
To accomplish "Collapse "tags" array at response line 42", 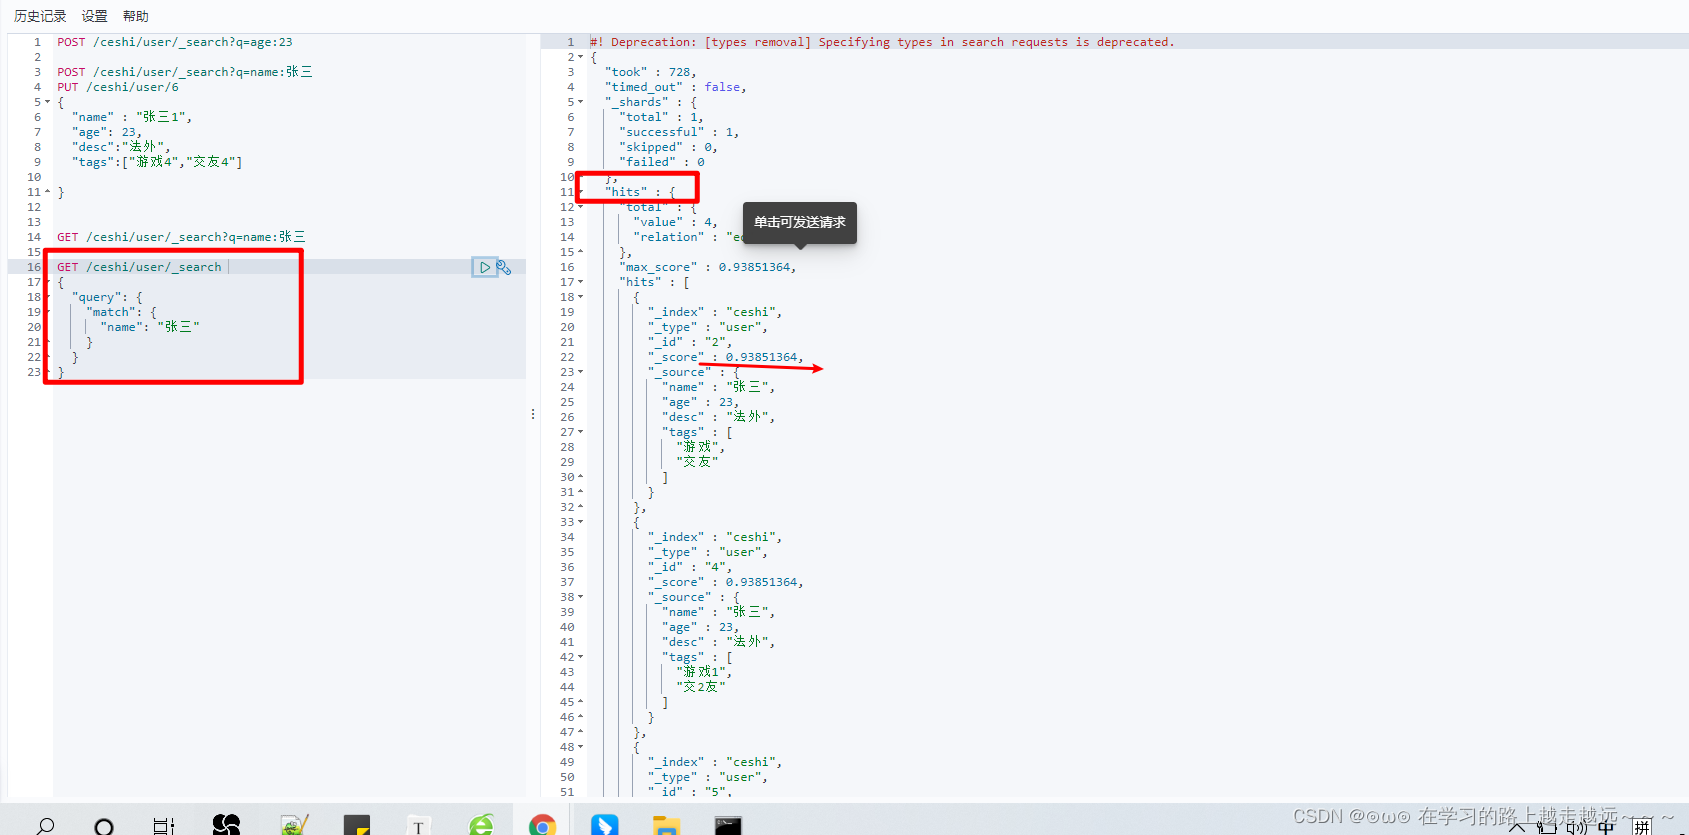I will pos(580,657).
